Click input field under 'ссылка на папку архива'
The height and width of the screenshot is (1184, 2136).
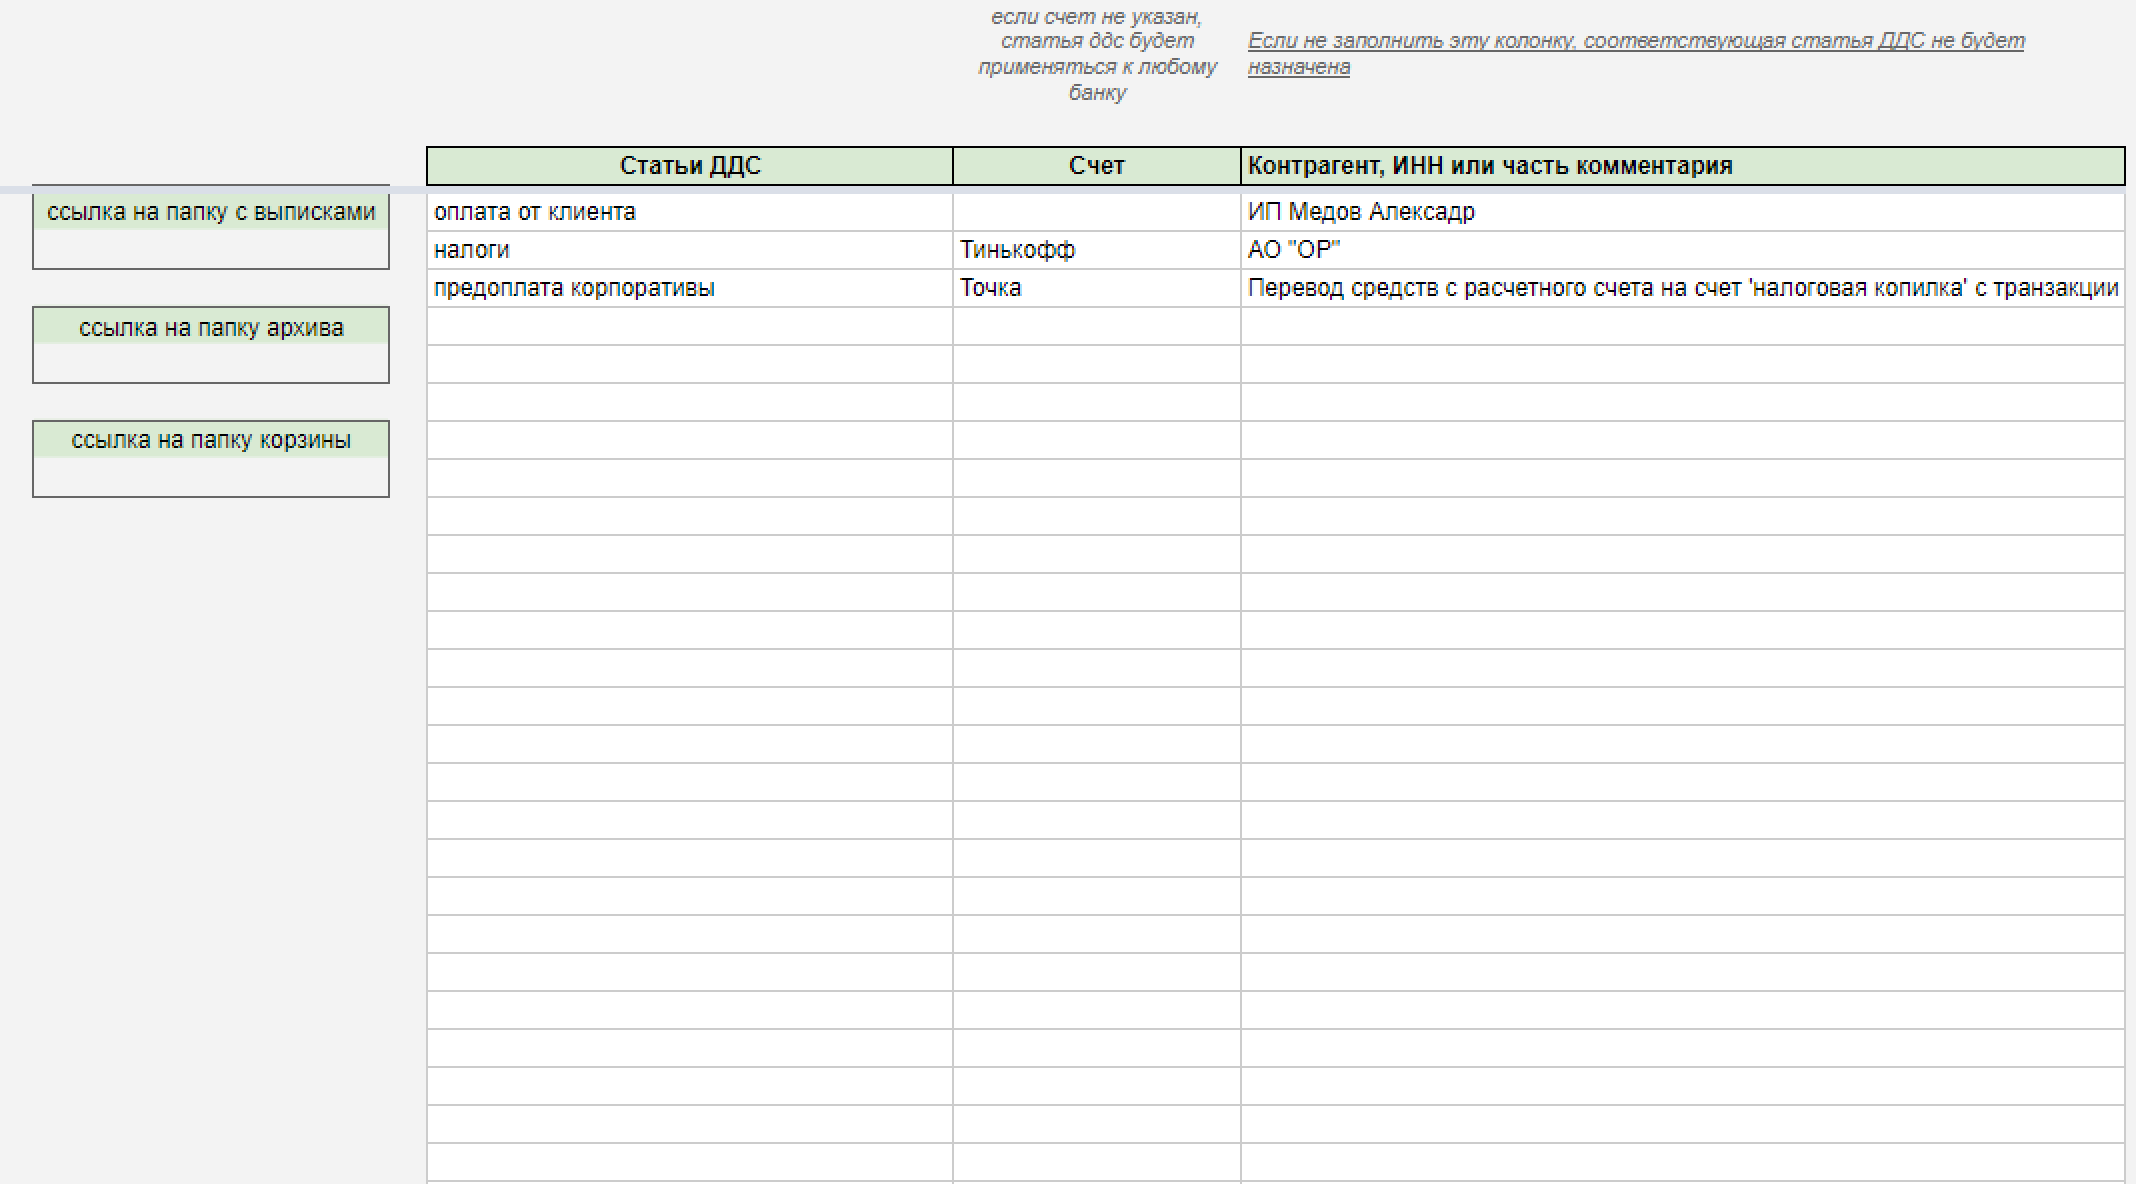tap(211, 363)
